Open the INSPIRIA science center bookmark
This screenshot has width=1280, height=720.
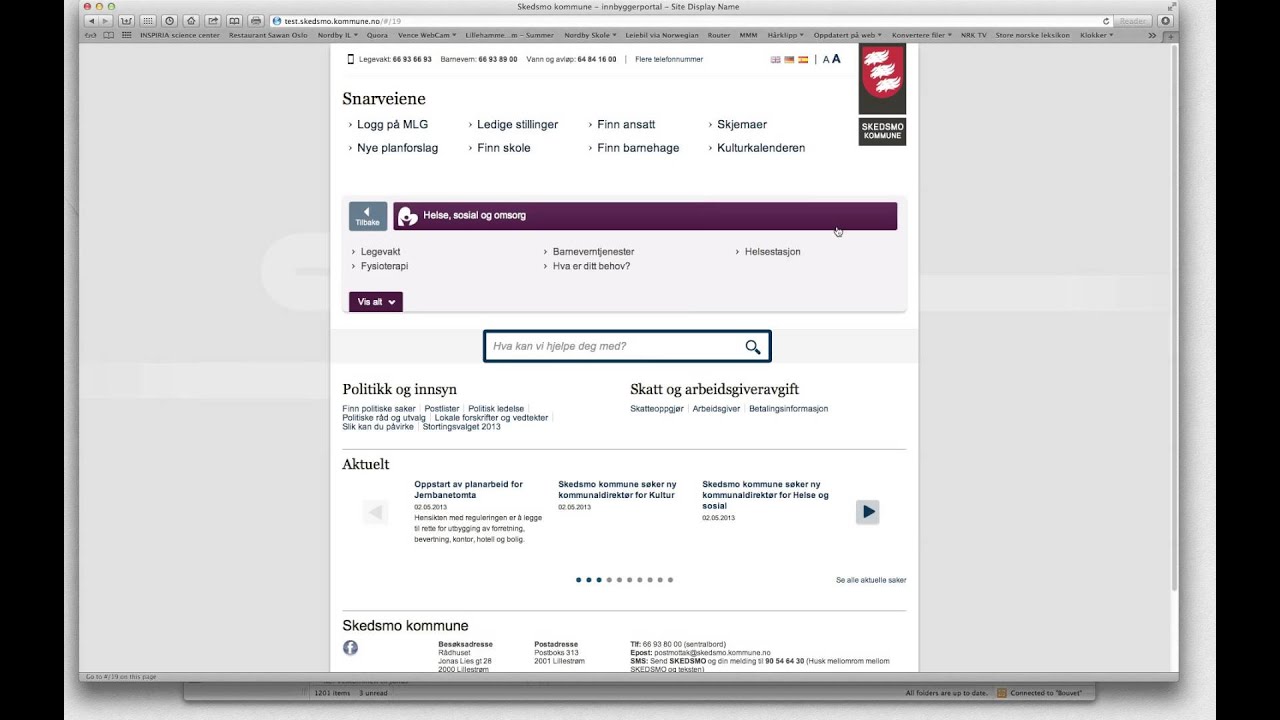179,35
